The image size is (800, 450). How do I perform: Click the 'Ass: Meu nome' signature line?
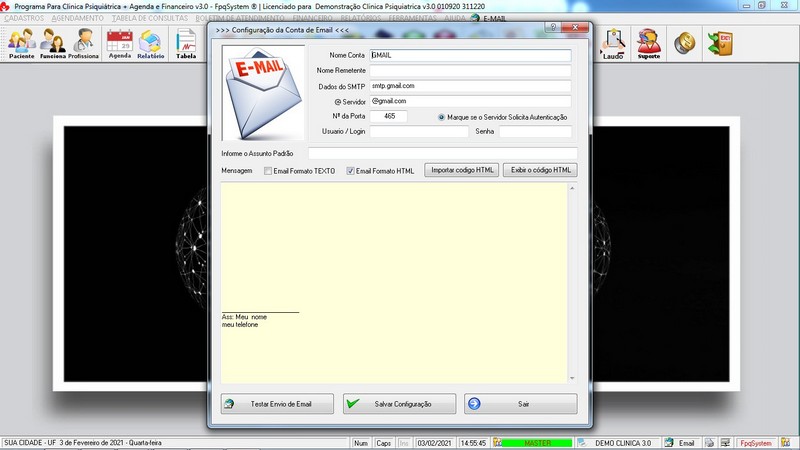(244, 317)
